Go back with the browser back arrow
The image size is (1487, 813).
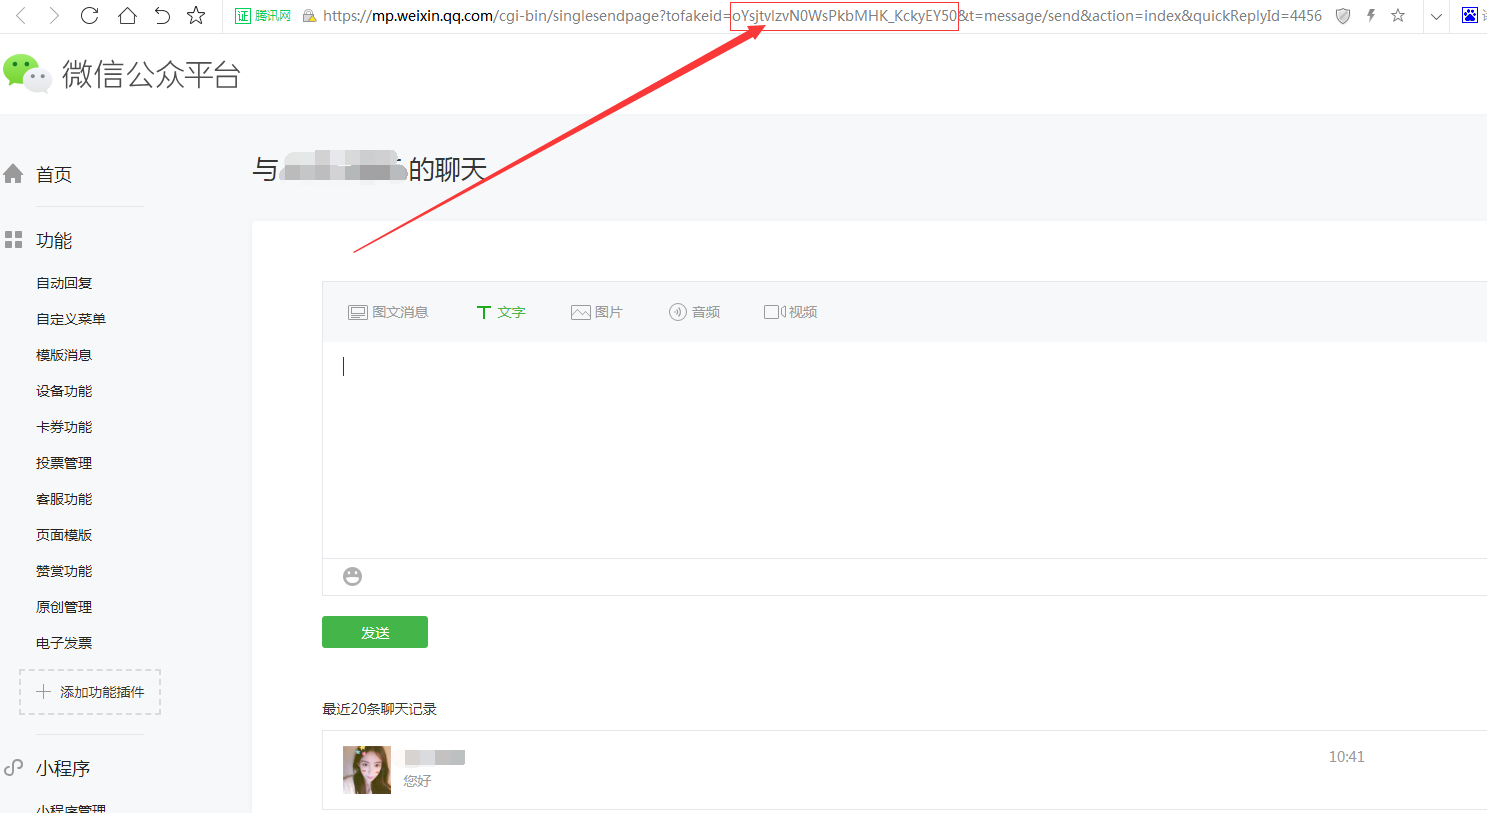21,16
